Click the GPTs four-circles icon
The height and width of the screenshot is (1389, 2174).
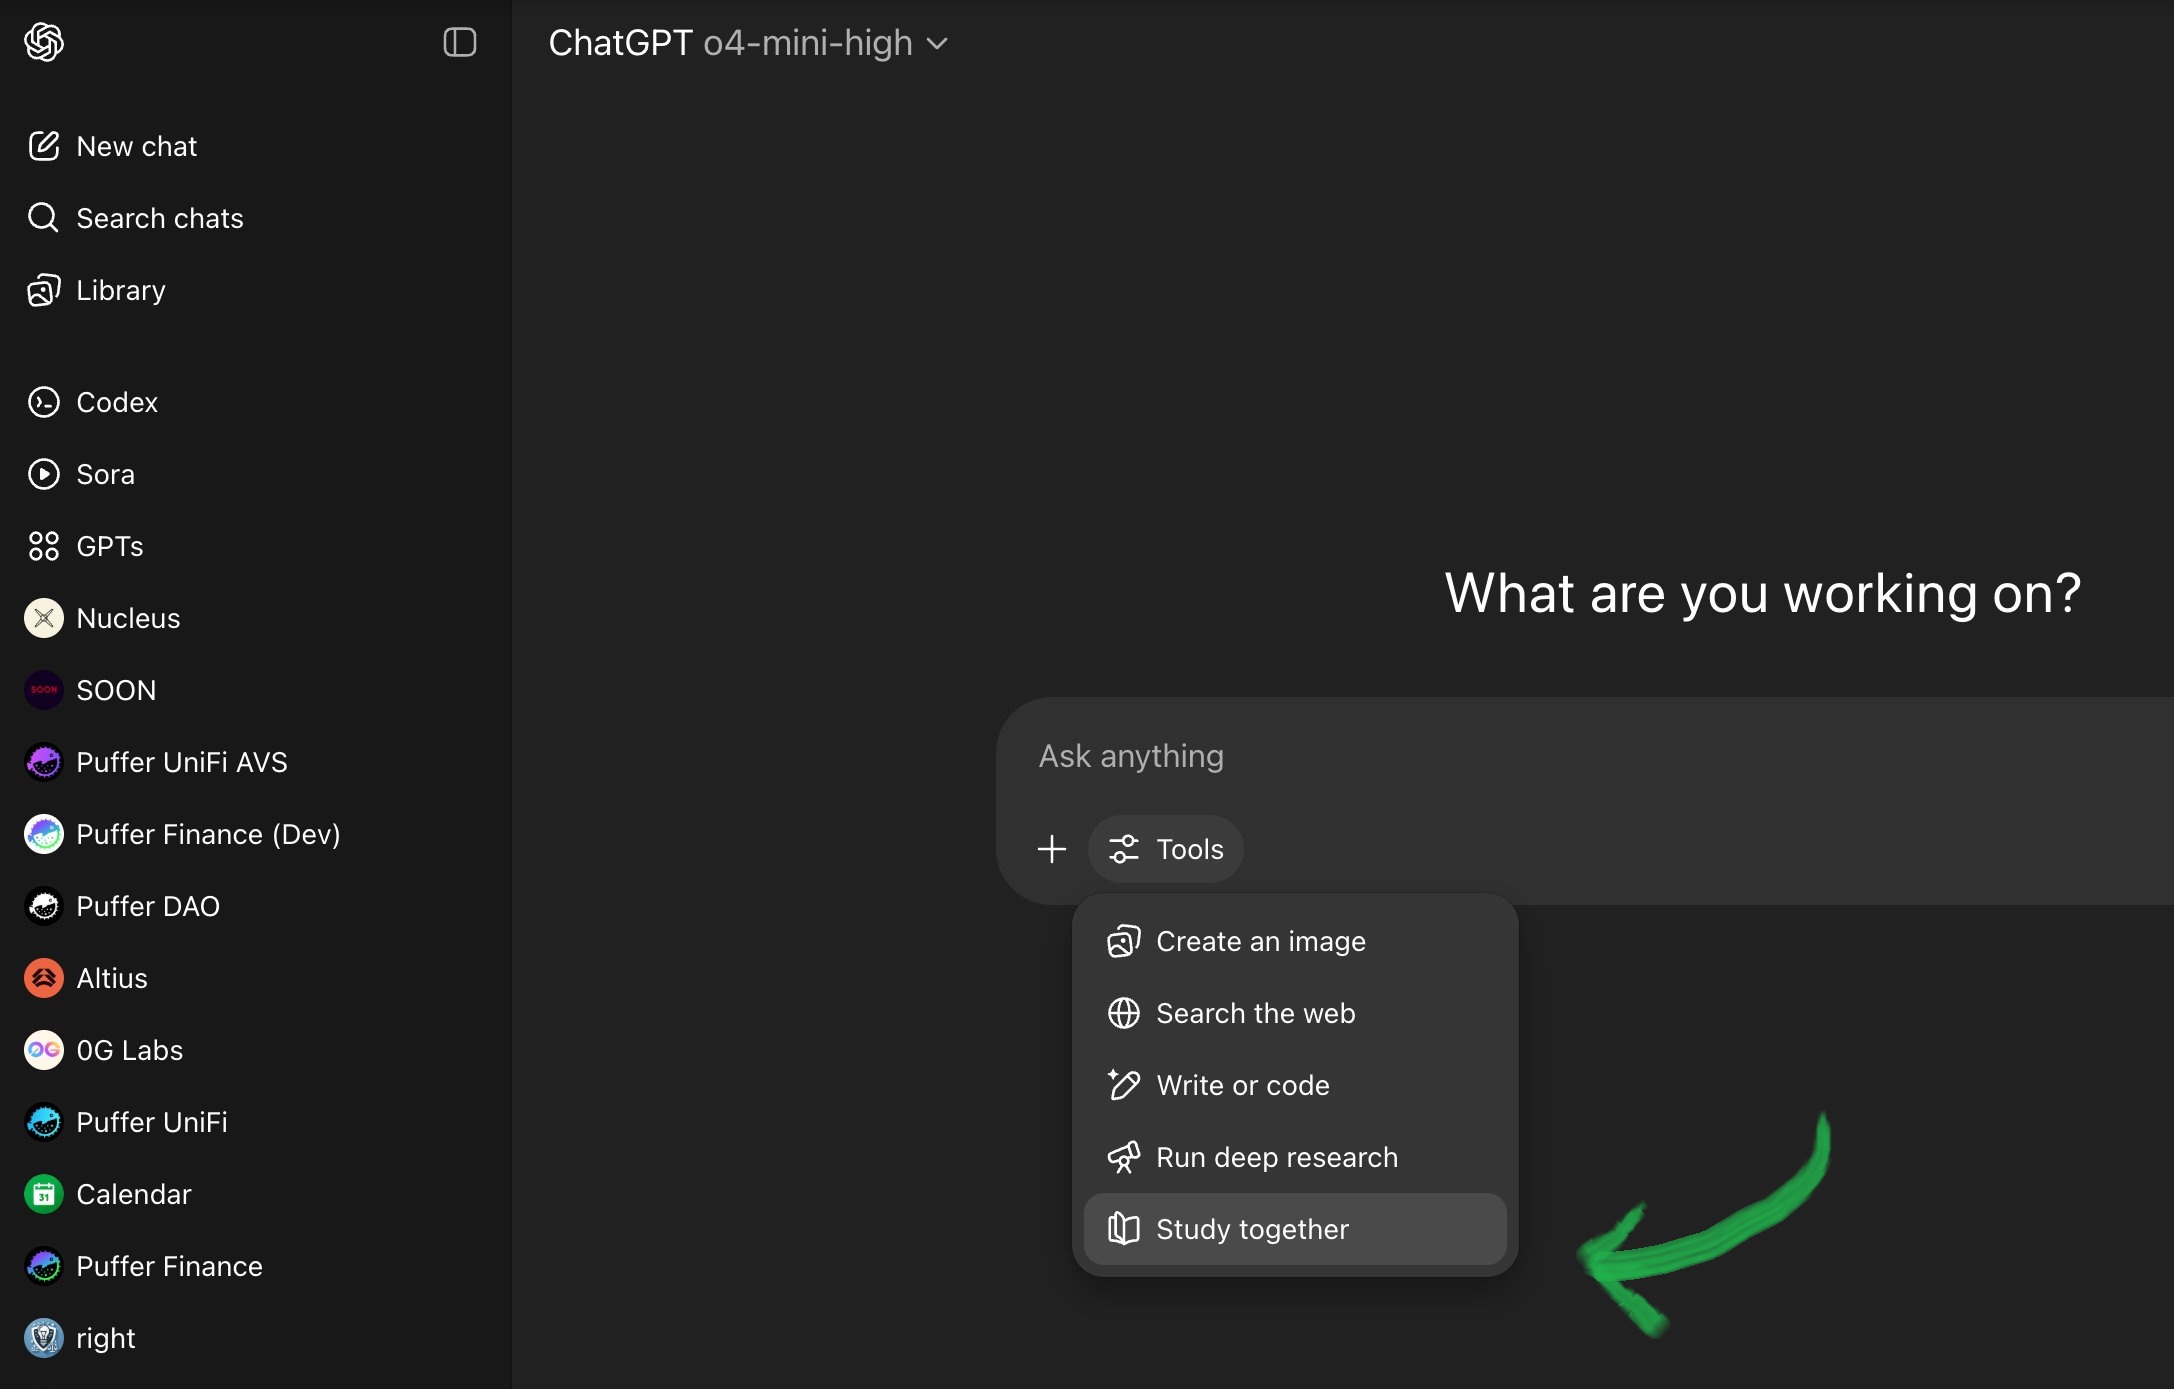click(44, 546)
